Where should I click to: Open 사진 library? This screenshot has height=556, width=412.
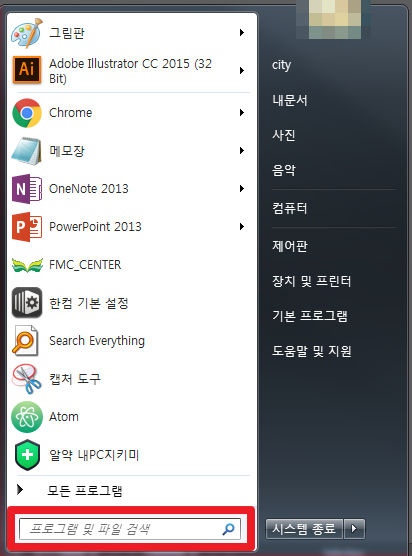pyautogui.click(x=284, y=135)
